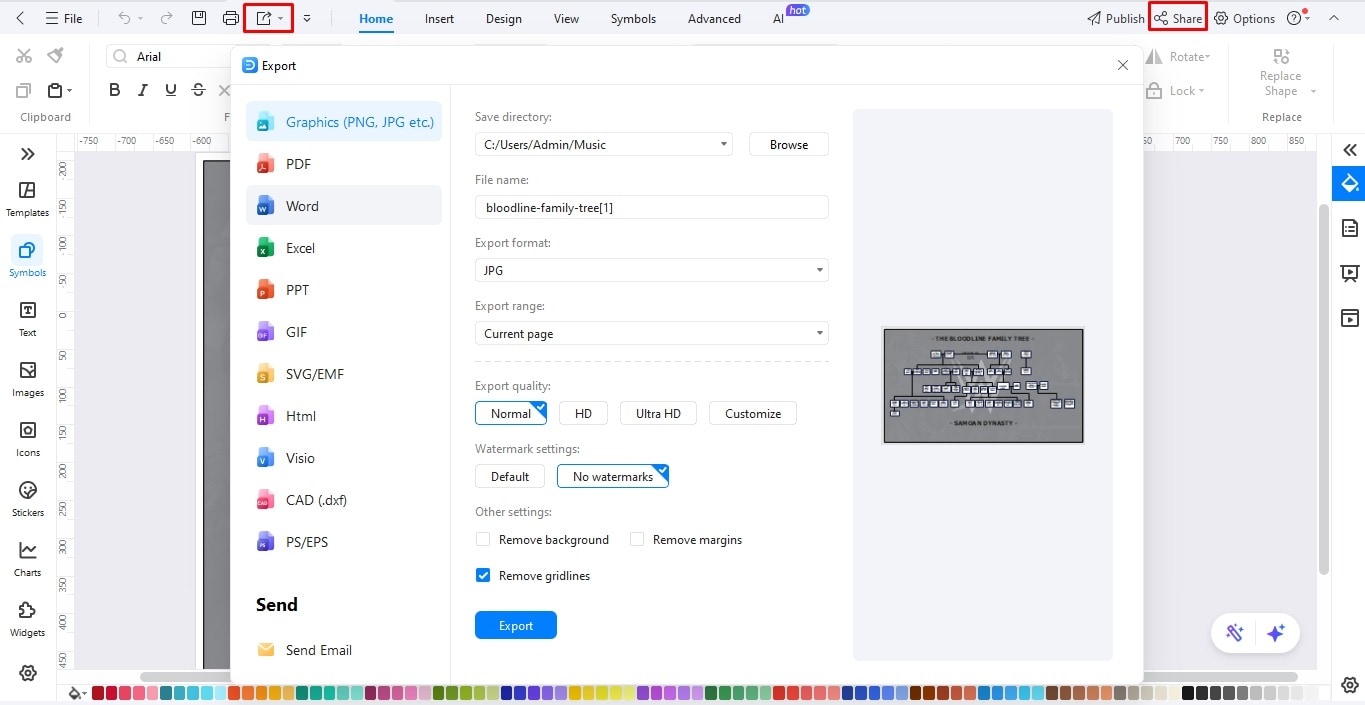Viewport: 1365px width, 705px height.
Task: Uncheck the Remove gridlines checkbox
Action: click(x=483, y=575)
